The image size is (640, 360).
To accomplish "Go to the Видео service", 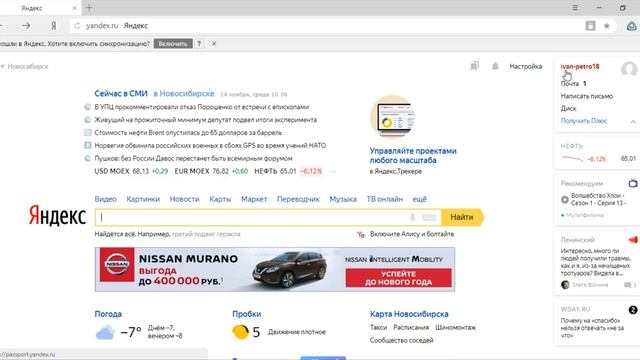I will [x=105, y=199].
